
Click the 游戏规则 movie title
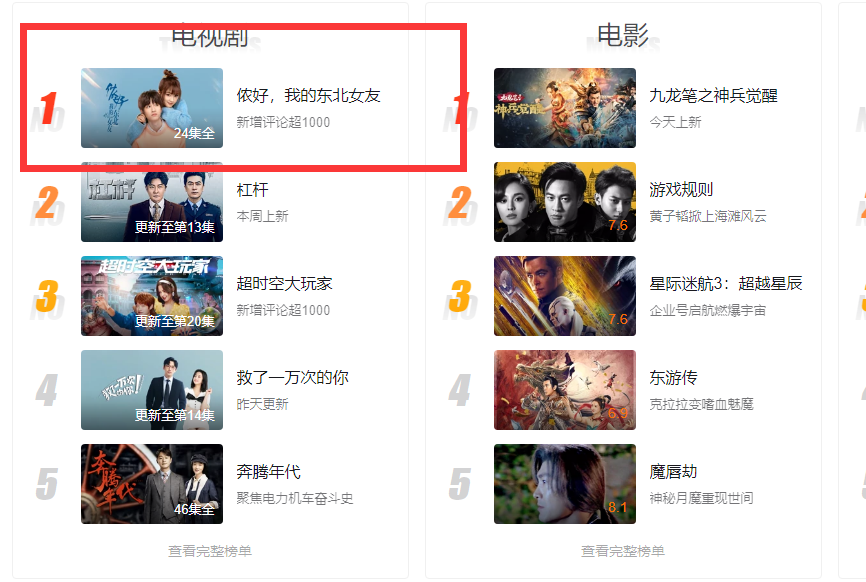point(681,190)
